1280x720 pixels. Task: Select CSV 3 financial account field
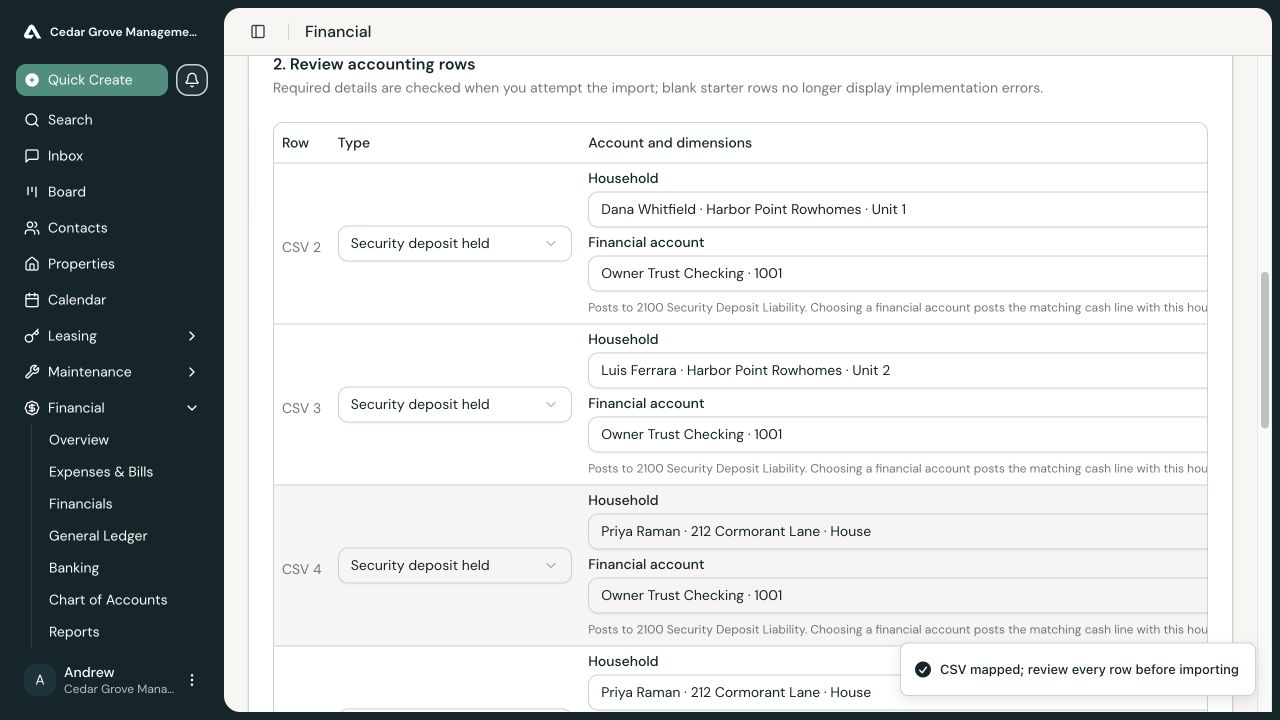pos(897,435)
